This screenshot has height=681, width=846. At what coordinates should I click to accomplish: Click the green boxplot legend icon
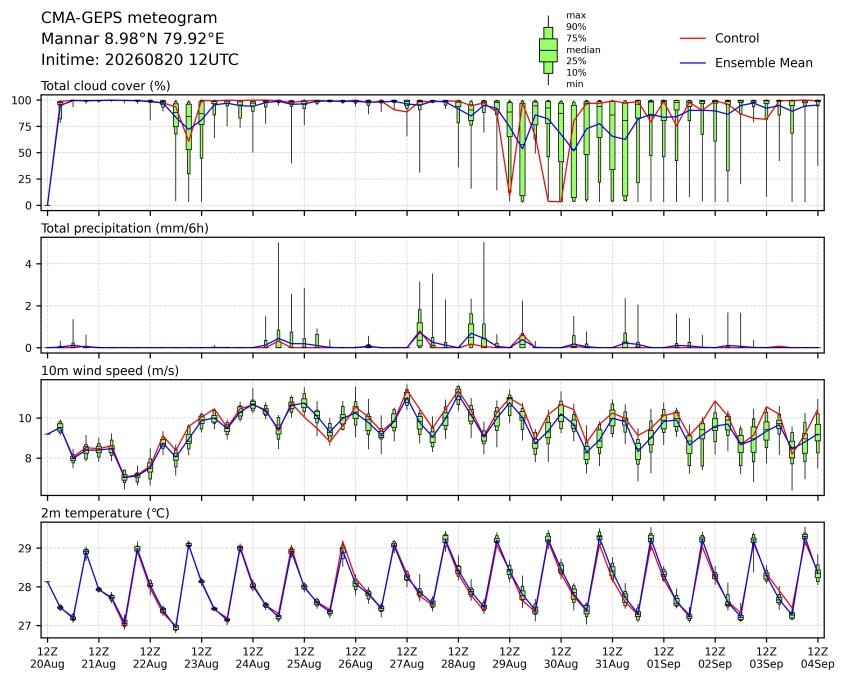[x=548, y=50]
